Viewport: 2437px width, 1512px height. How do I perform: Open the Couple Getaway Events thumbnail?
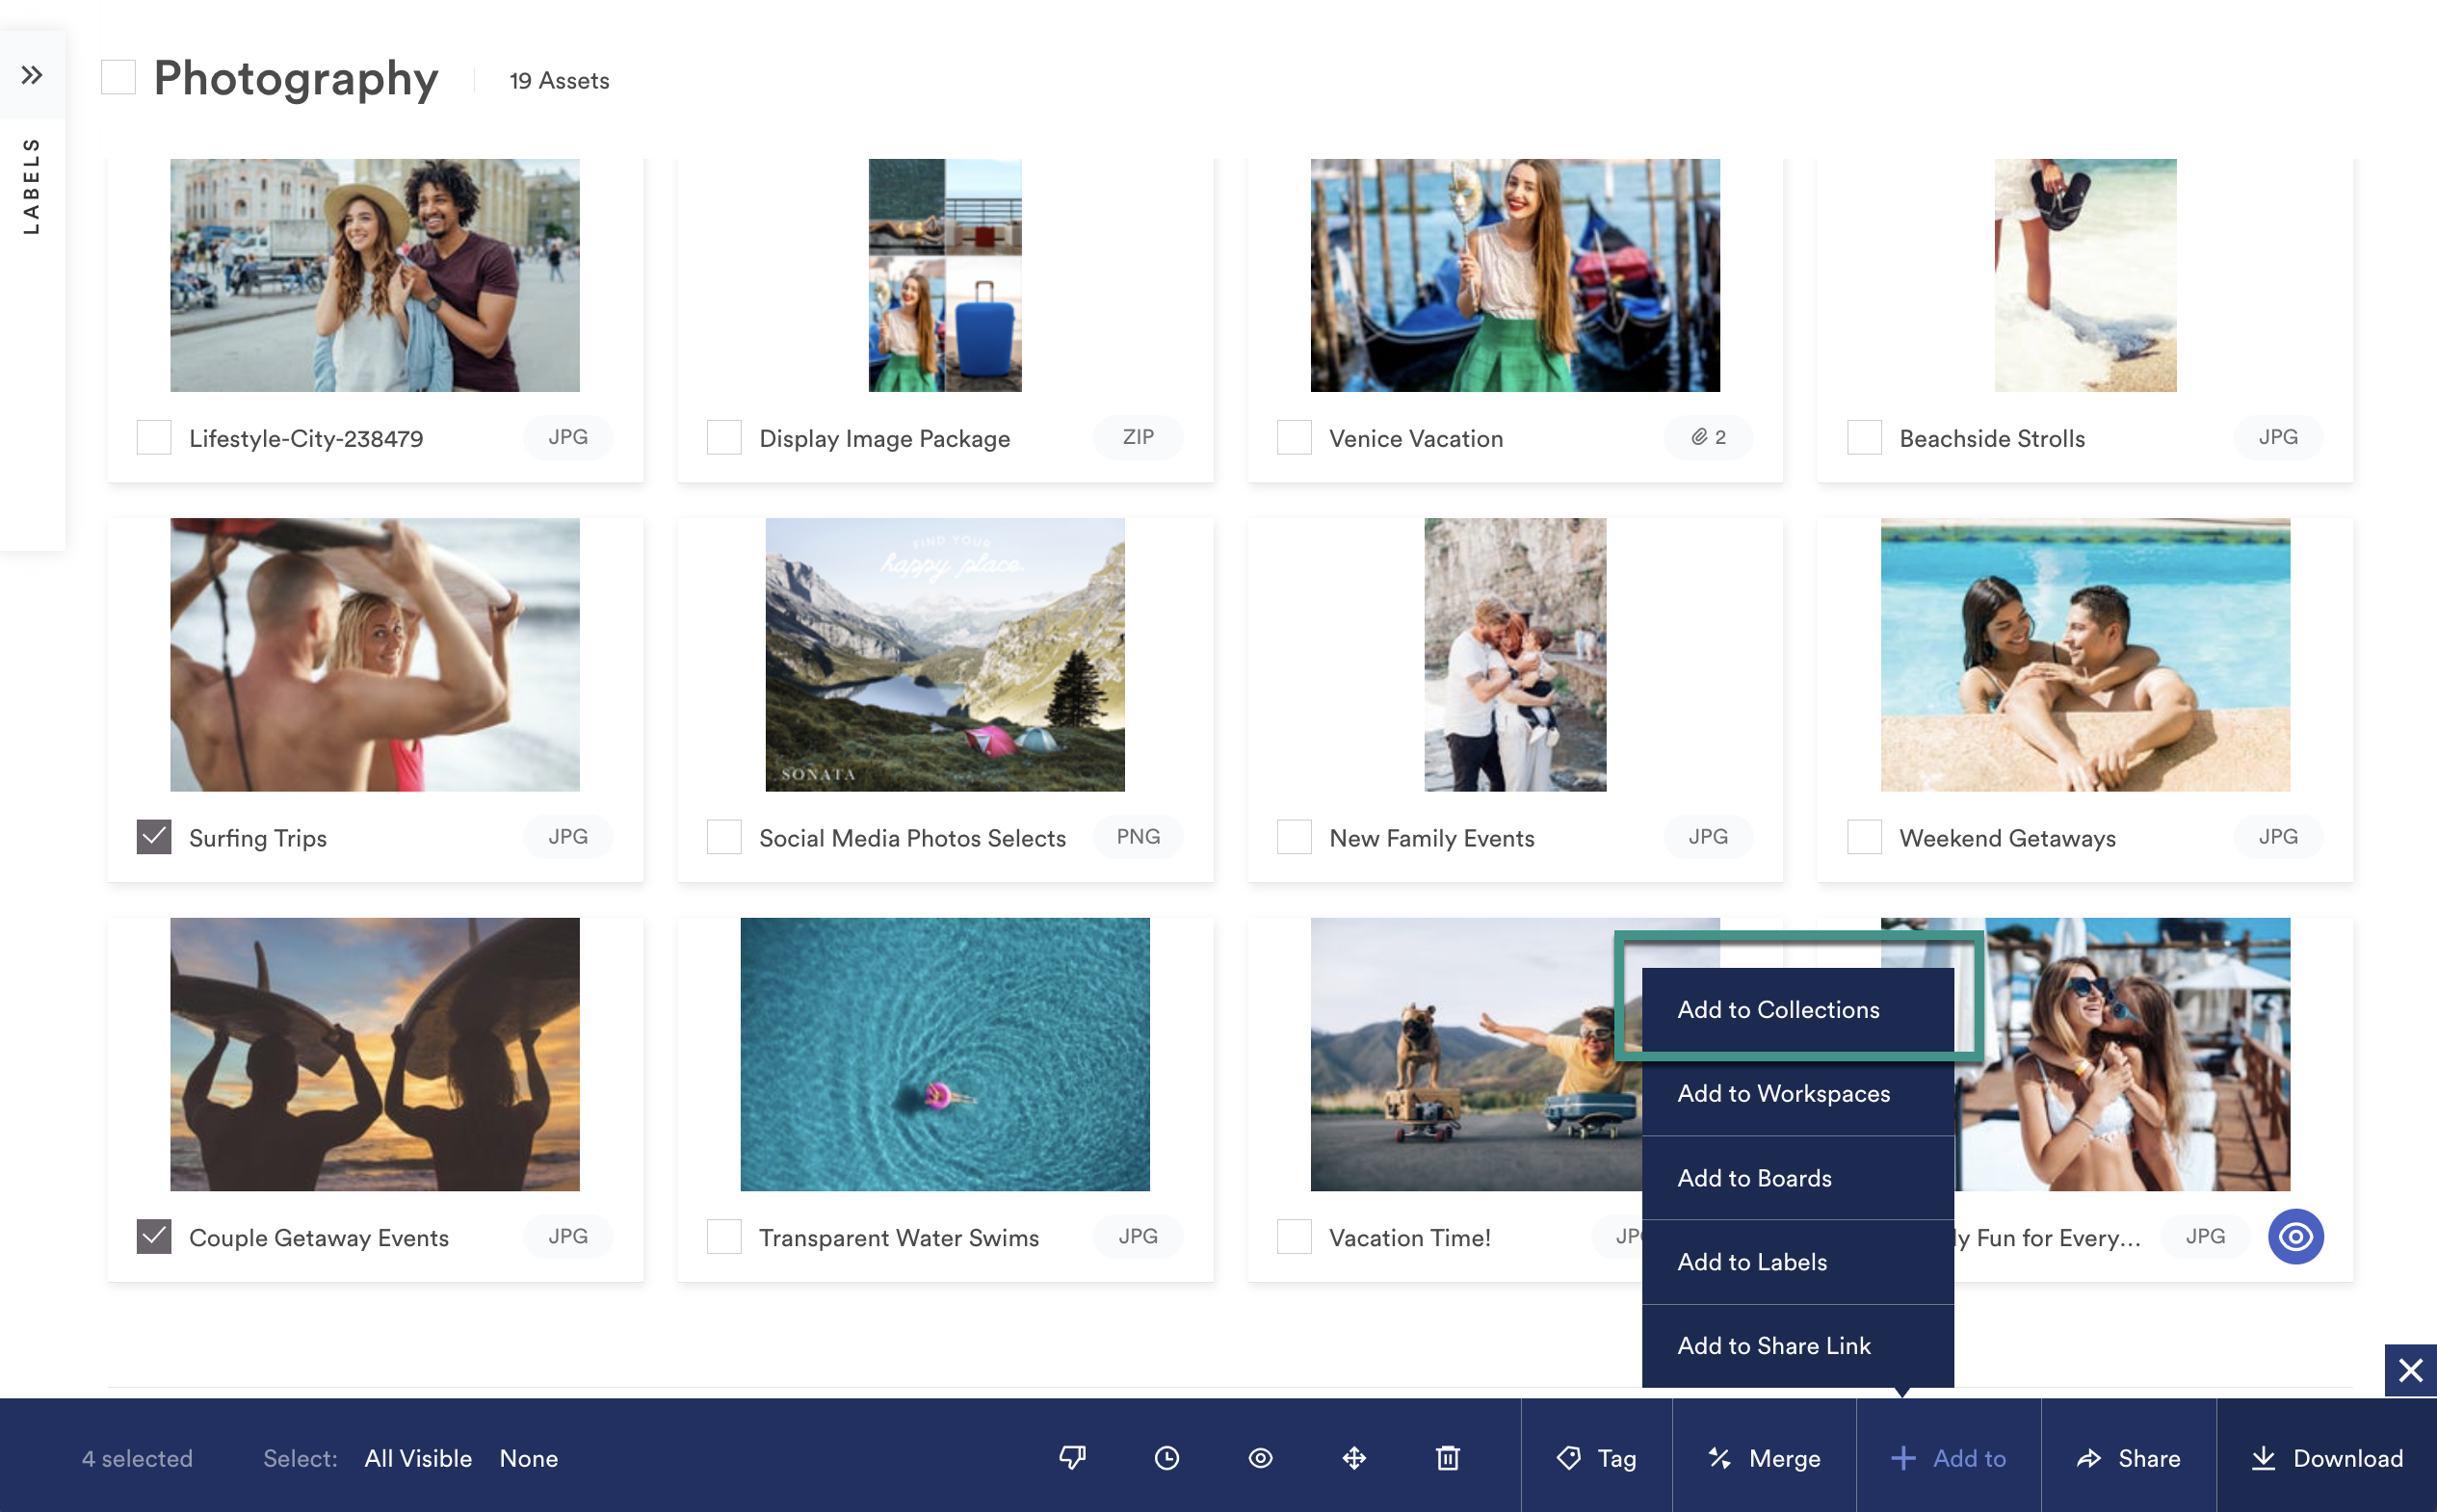[375, 1054]
